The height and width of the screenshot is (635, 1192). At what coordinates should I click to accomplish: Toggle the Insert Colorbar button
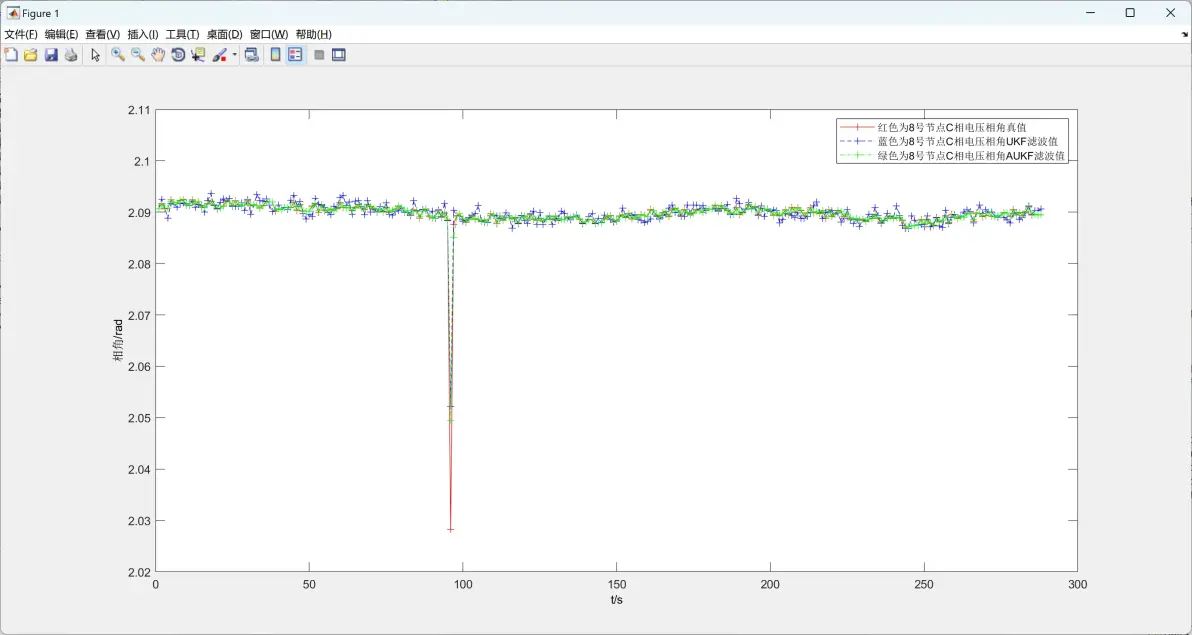pos(275,55)
